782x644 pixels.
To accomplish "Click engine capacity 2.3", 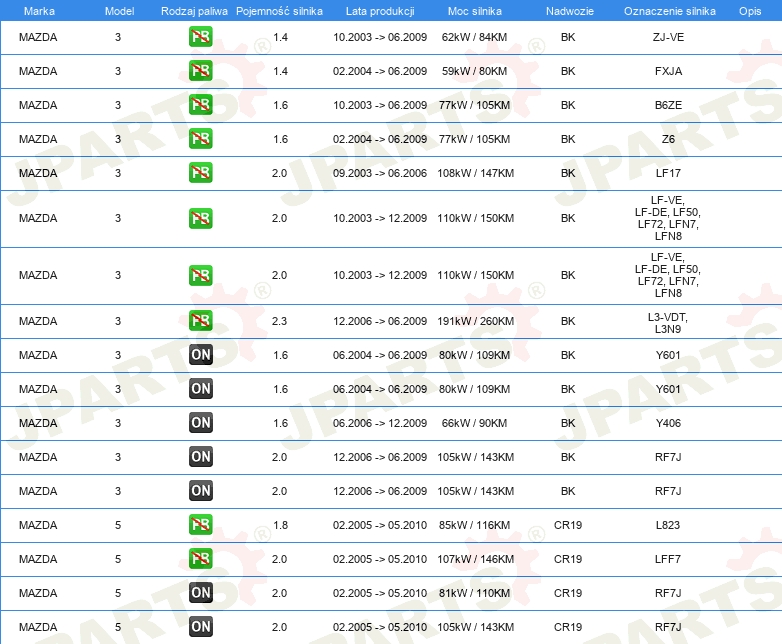I will point(279,321).
